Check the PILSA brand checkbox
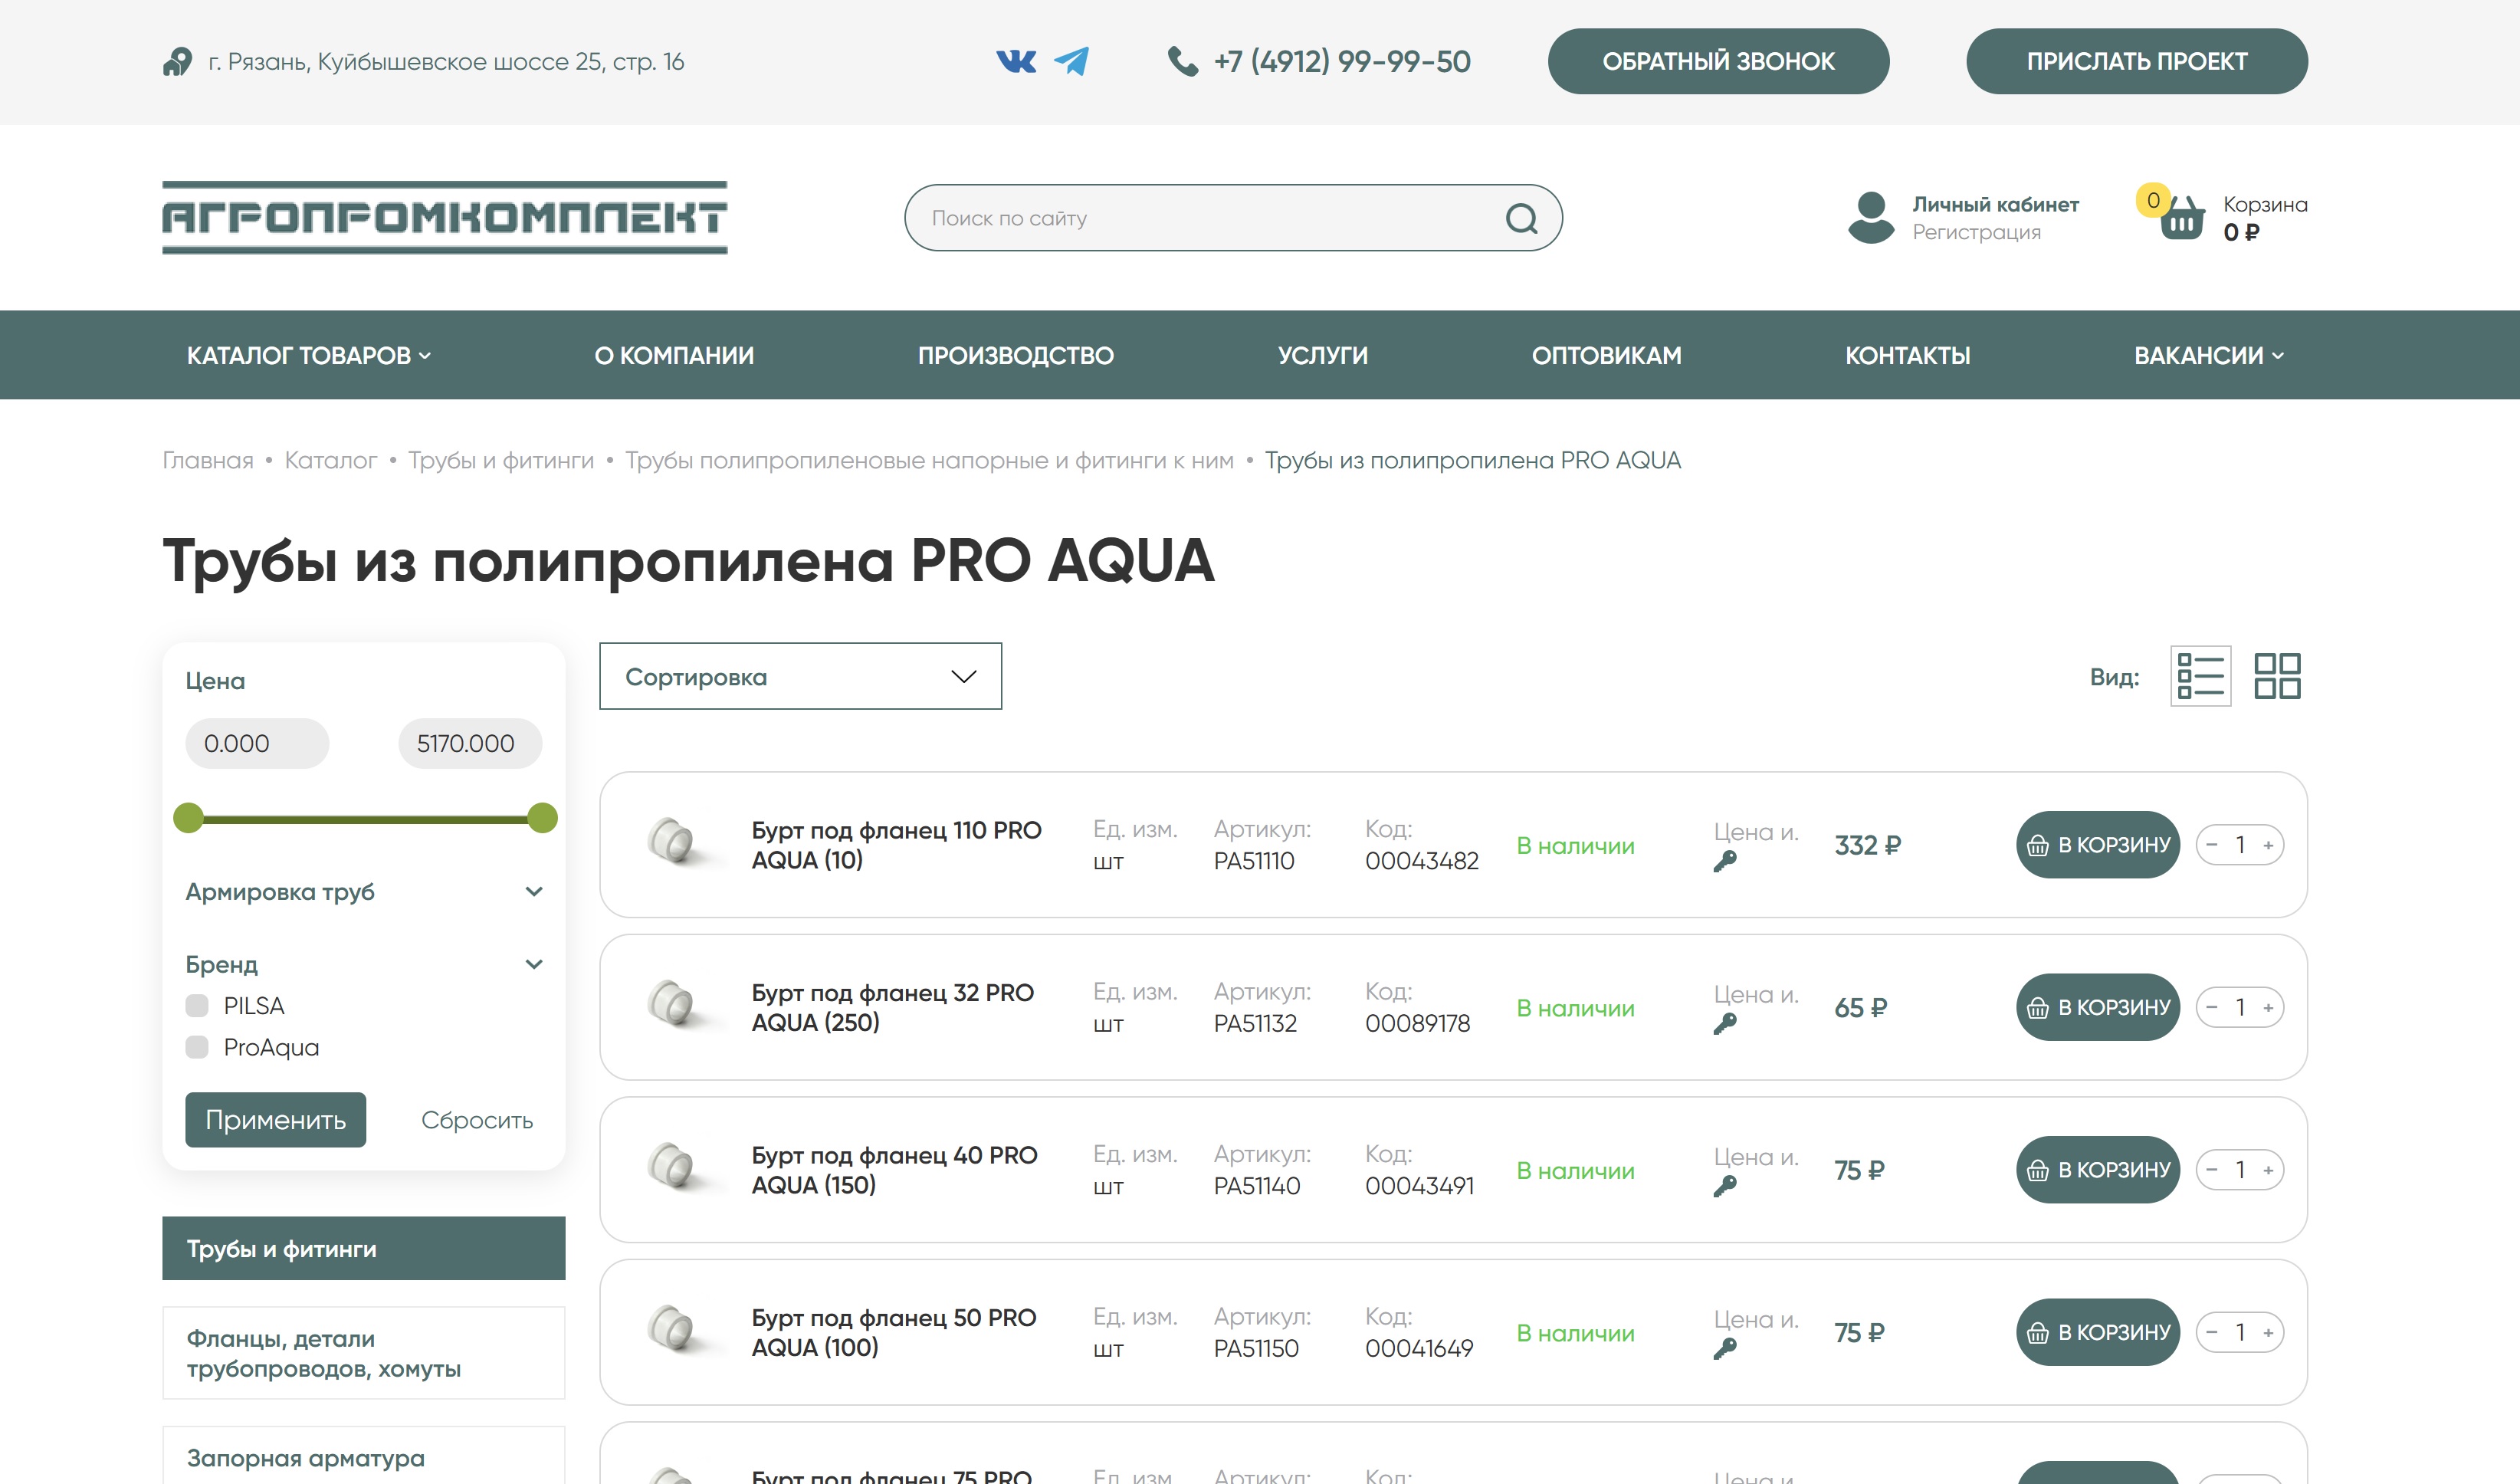The width and height of the screenshot is (2520, 1484). (197, 1006)
